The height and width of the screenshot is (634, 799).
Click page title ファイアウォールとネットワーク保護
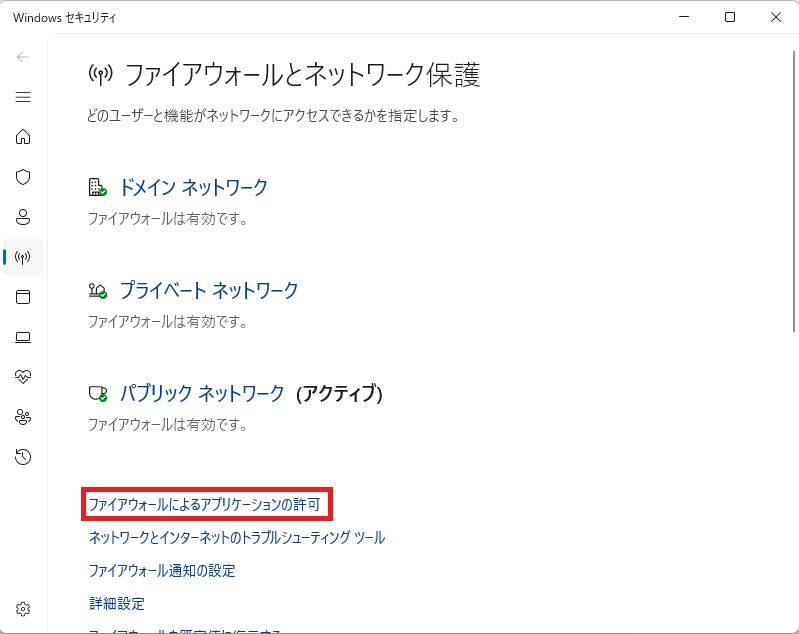point(302,75)
